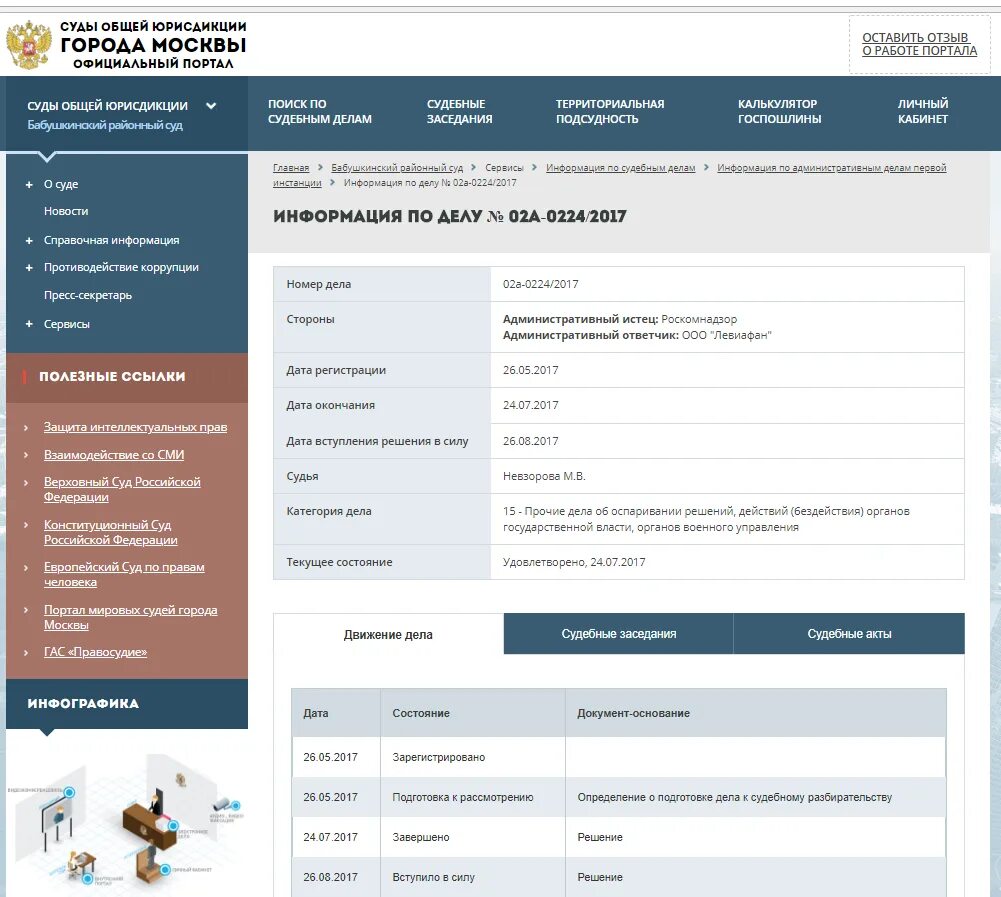The width and height of the screenshot is (1001, 897).
Task: Click 'Бабушкинский районный суд' under court selector
Action: [105, 125]
